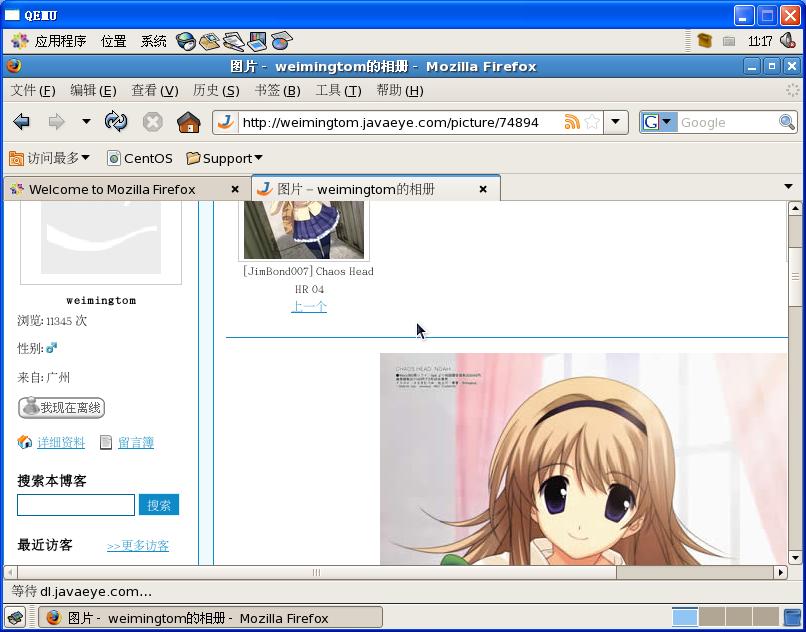Launch the spreadsheet chart icon in panel
Viewport: 806px width, 632px height.
coord(281,41)
